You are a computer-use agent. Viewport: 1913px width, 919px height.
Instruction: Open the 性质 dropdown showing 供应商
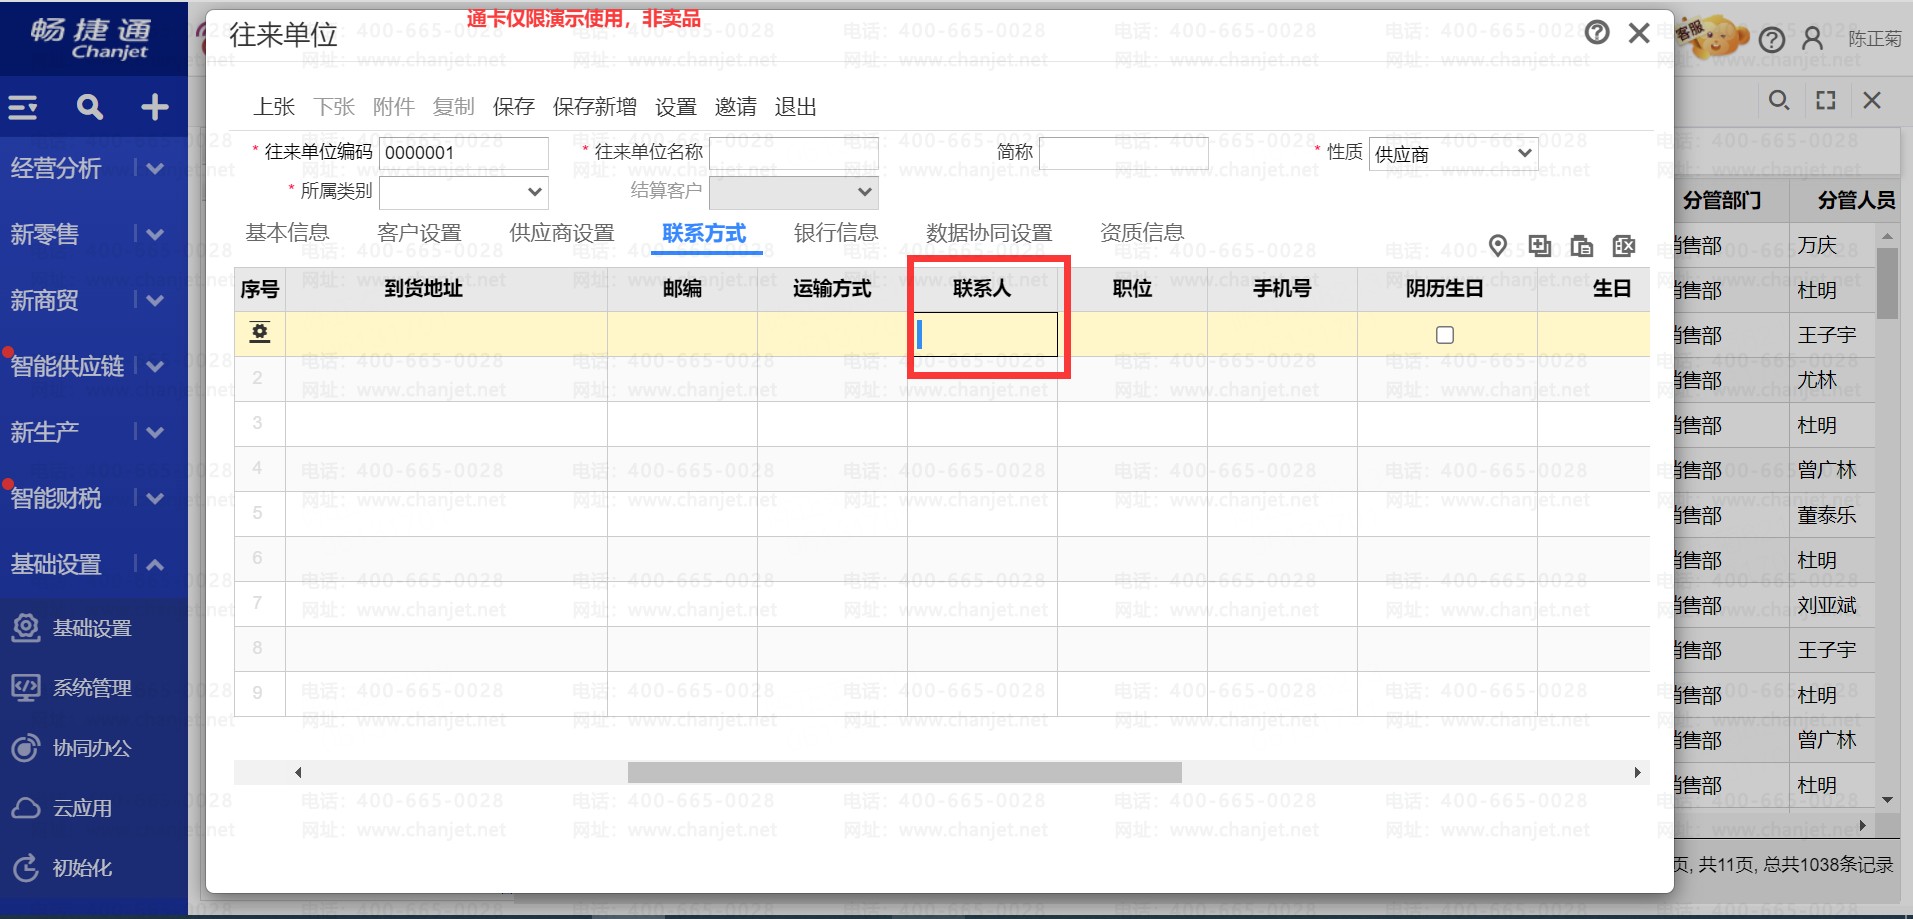(1452, 154)
